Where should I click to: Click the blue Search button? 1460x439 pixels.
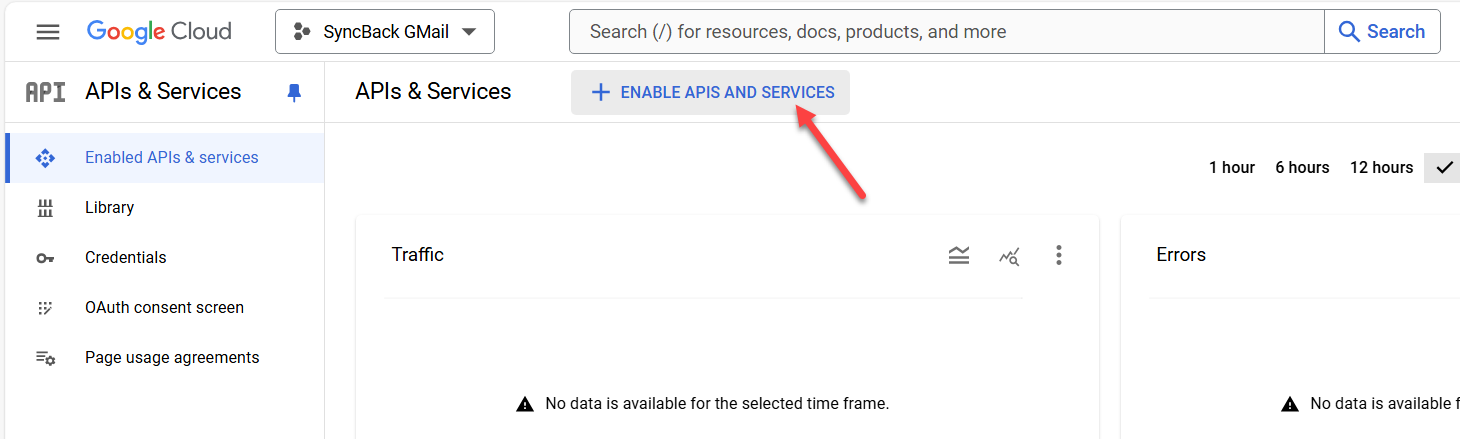[1382, 32]
